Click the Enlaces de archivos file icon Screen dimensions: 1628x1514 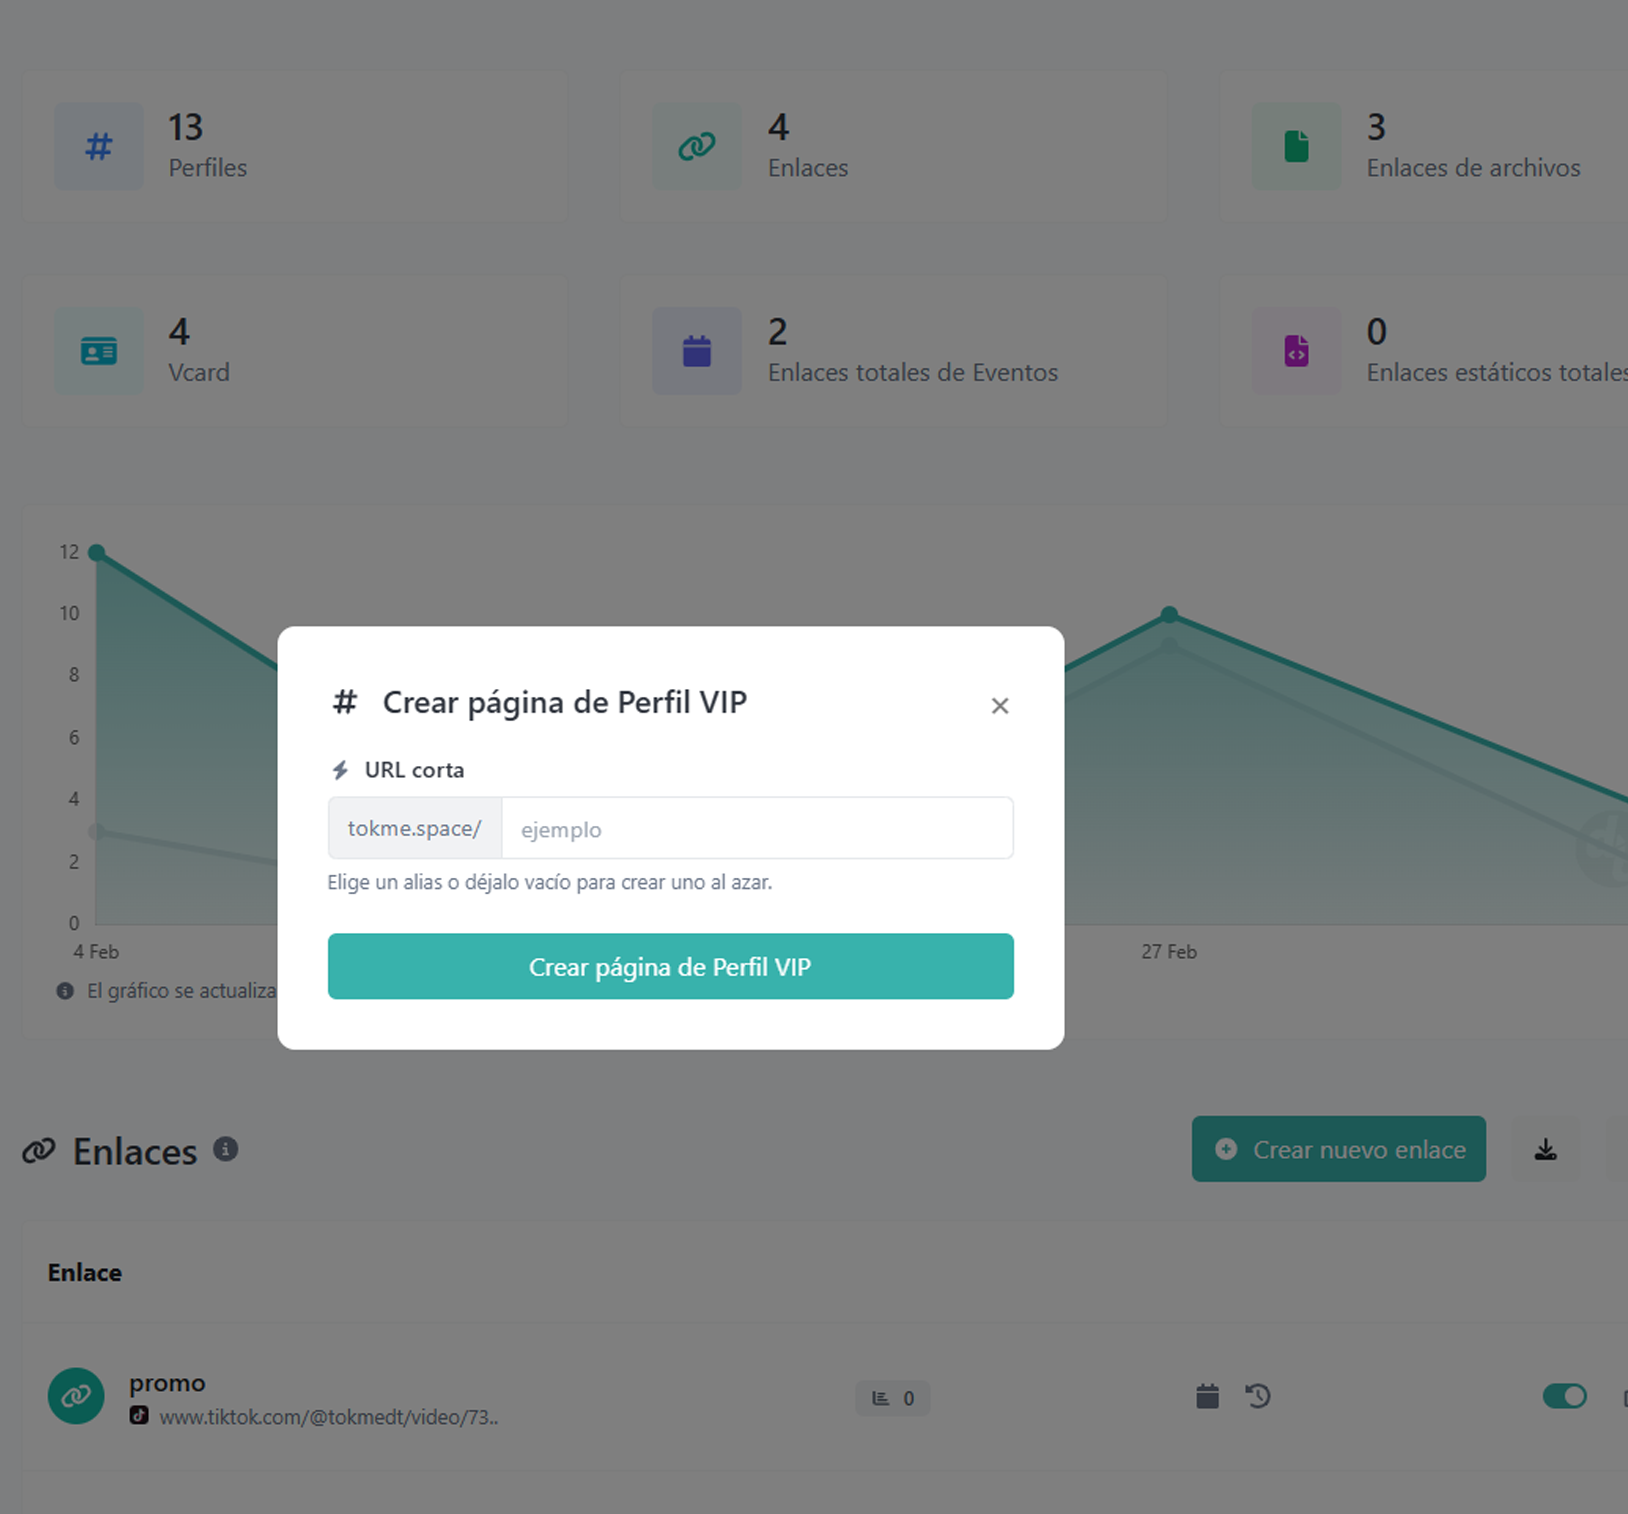(1296, 147)
